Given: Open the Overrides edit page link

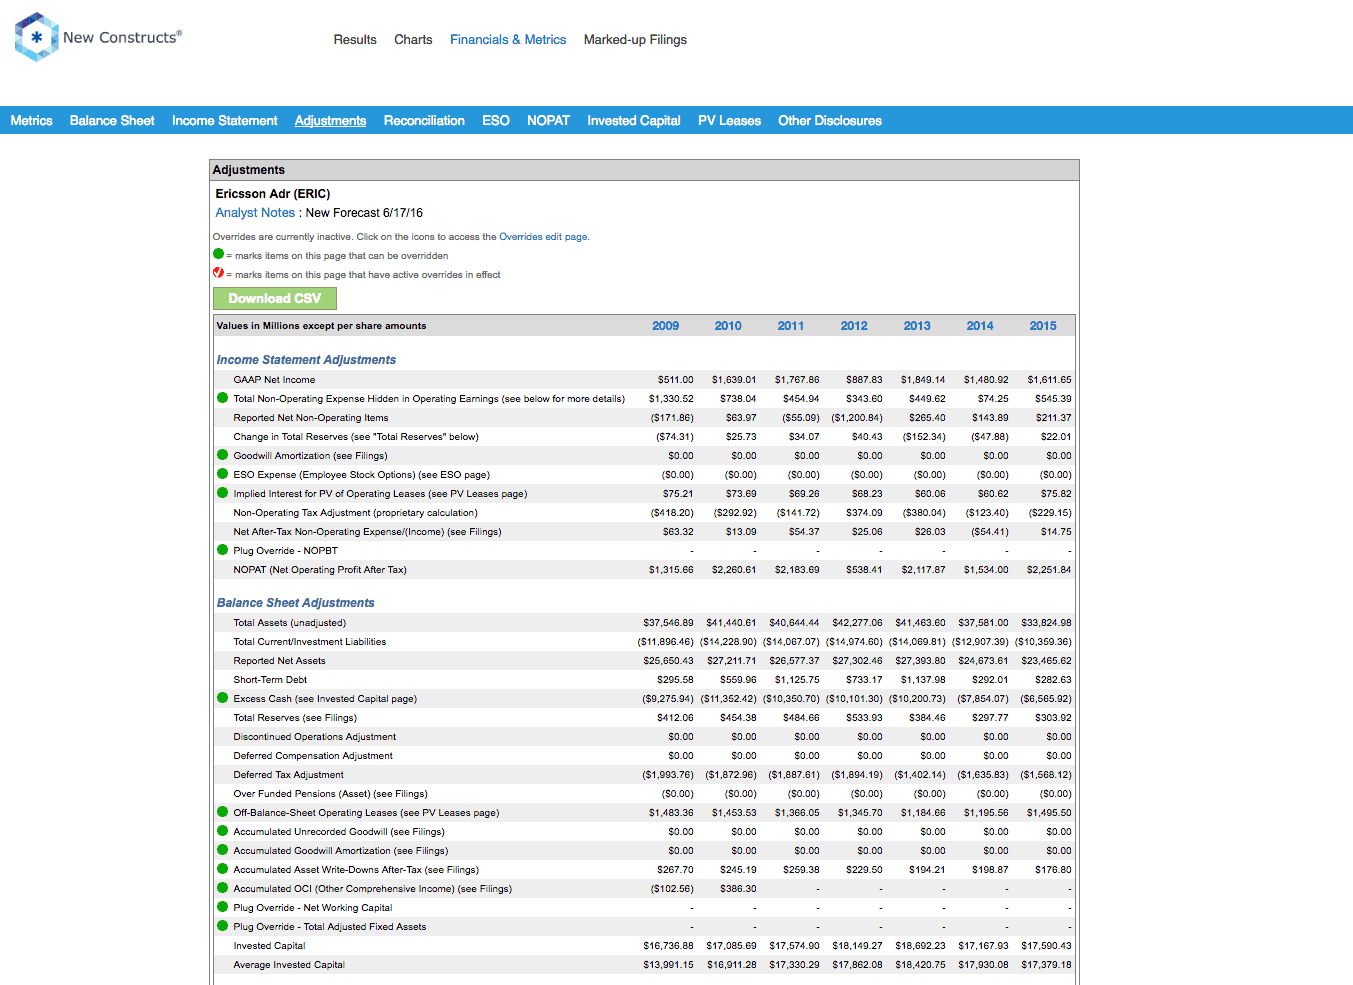Looking at the screenshot, I should coord(544,237).
